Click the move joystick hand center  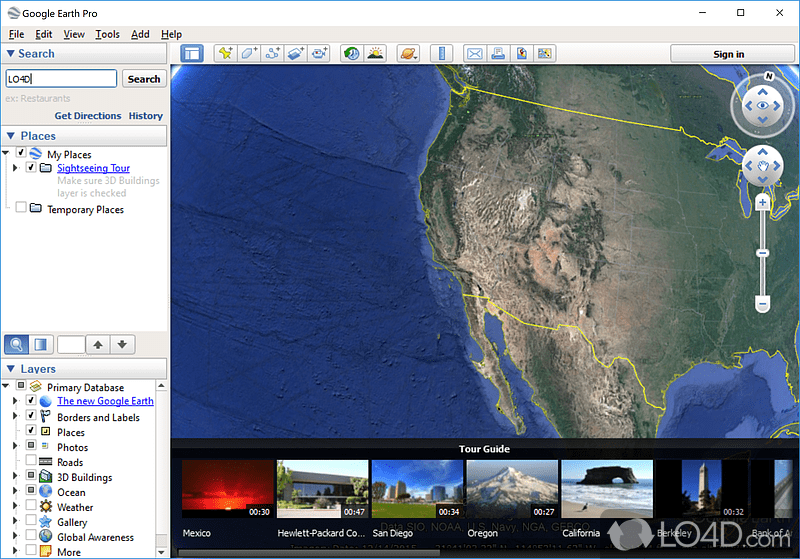click(762, 166)
